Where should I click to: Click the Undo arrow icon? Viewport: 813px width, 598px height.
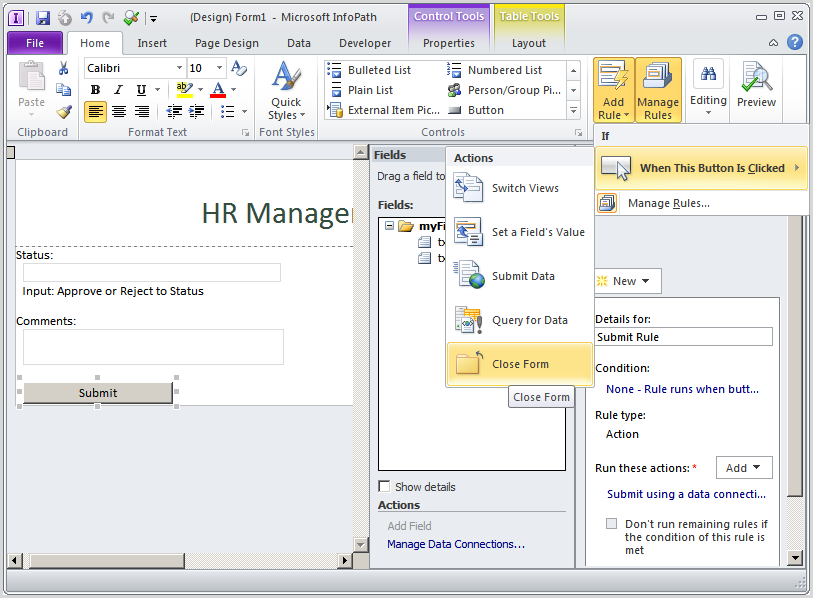pos(86,18)
